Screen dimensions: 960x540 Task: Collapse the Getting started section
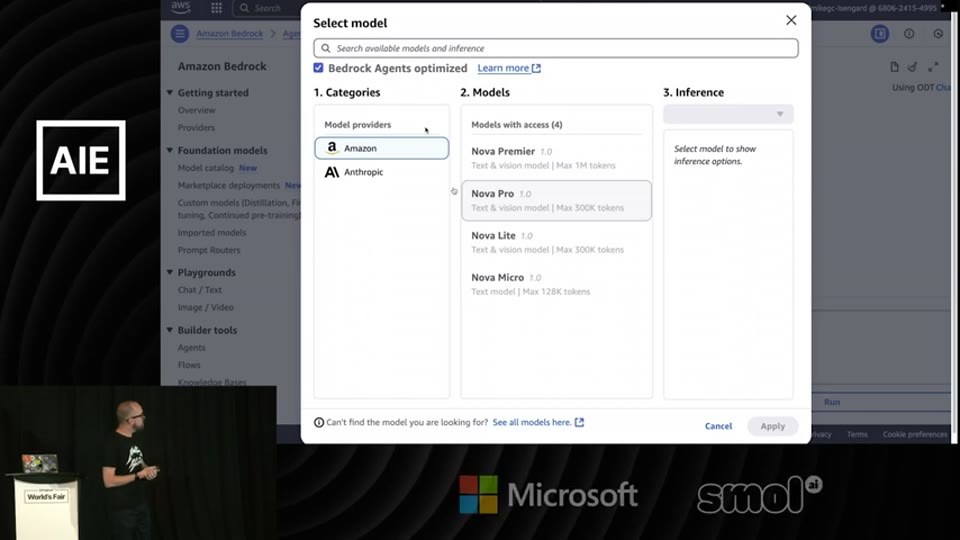(x=170, y=92)
